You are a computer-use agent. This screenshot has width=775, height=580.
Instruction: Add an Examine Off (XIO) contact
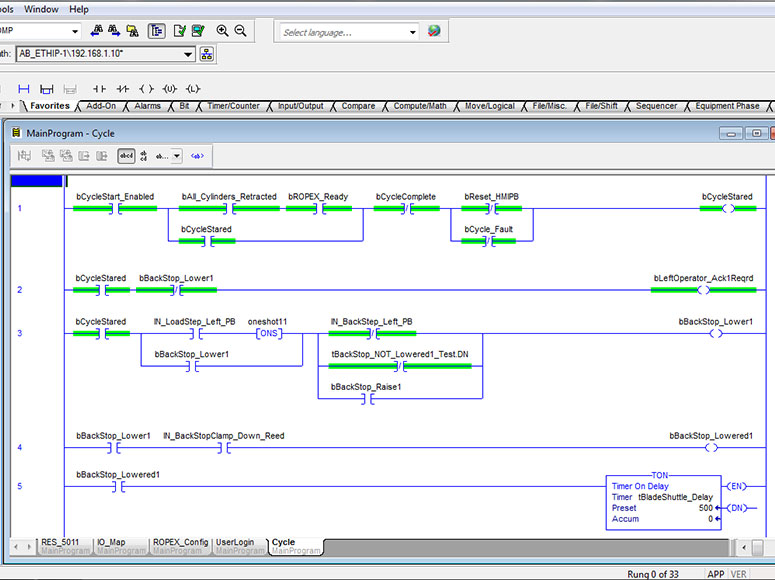tap(123, 89)
